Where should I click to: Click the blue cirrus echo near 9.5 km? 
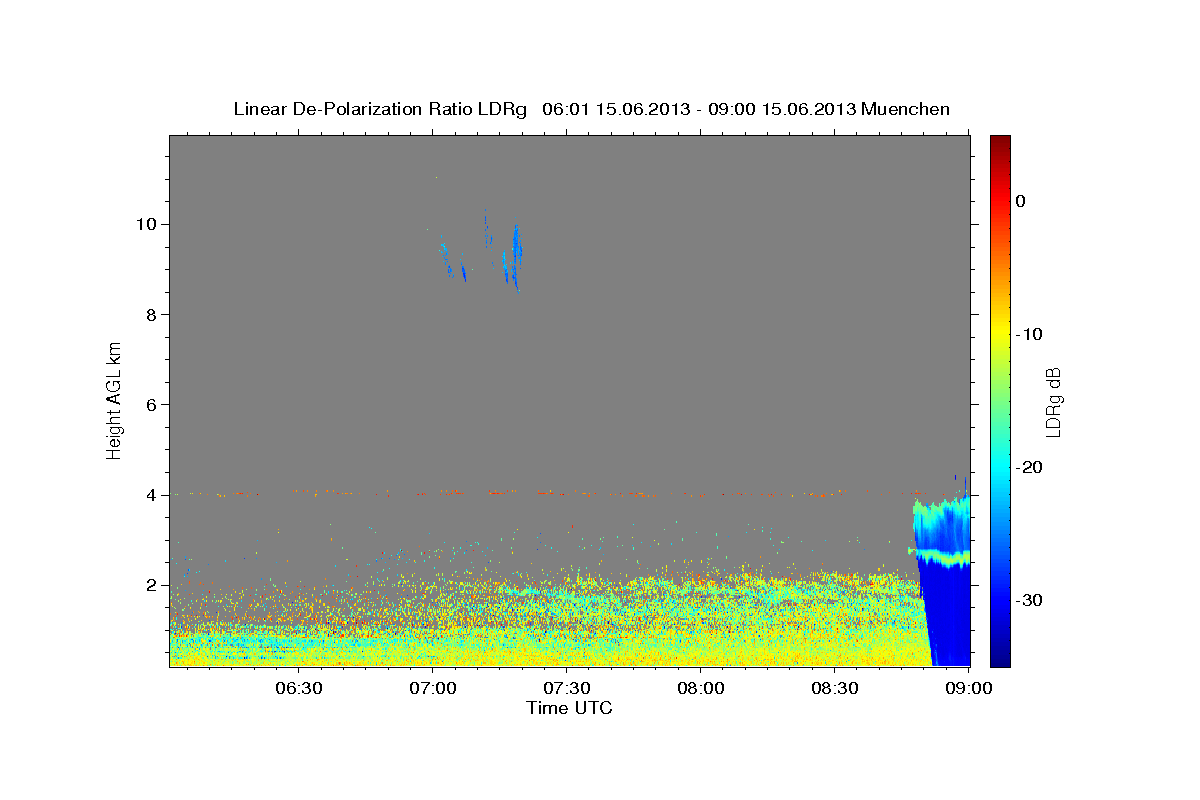pos(516,256)
